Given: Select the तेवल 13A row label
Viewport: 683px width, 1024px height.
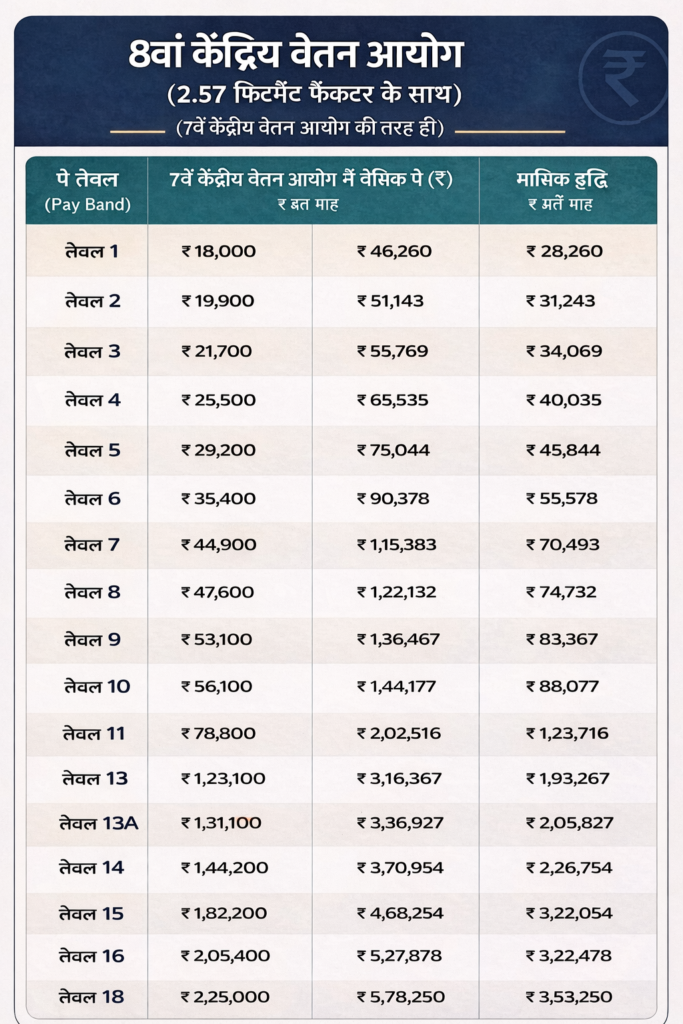Looking at the screenshot, I should (98, 823).
